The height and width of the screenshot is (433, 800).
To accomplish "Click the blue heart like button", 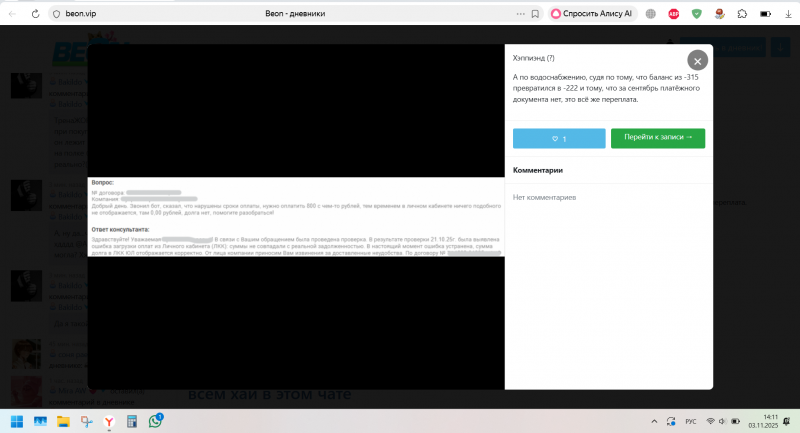I will click(x=559, y=138).
